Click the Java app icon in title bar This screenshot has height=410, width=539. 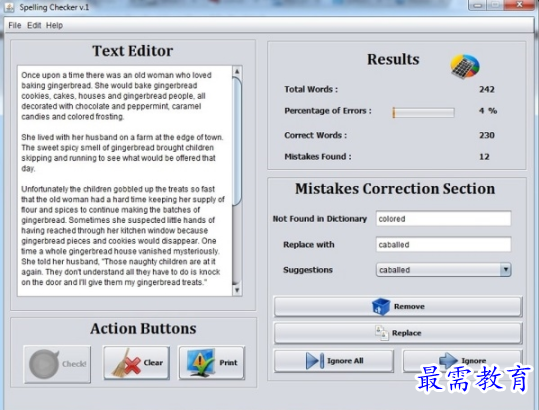pos(9,7)
